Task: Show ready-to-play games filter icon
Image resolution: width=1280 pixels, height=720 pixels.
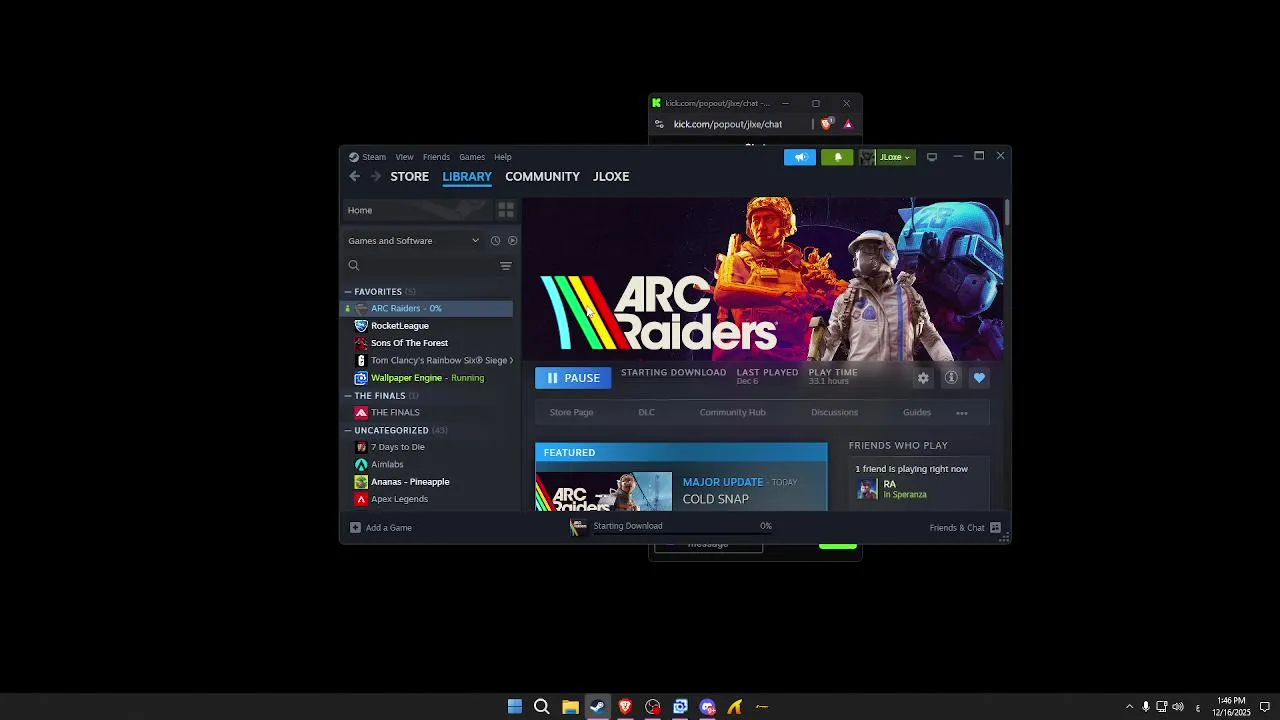Action: [x=512, y=241]
